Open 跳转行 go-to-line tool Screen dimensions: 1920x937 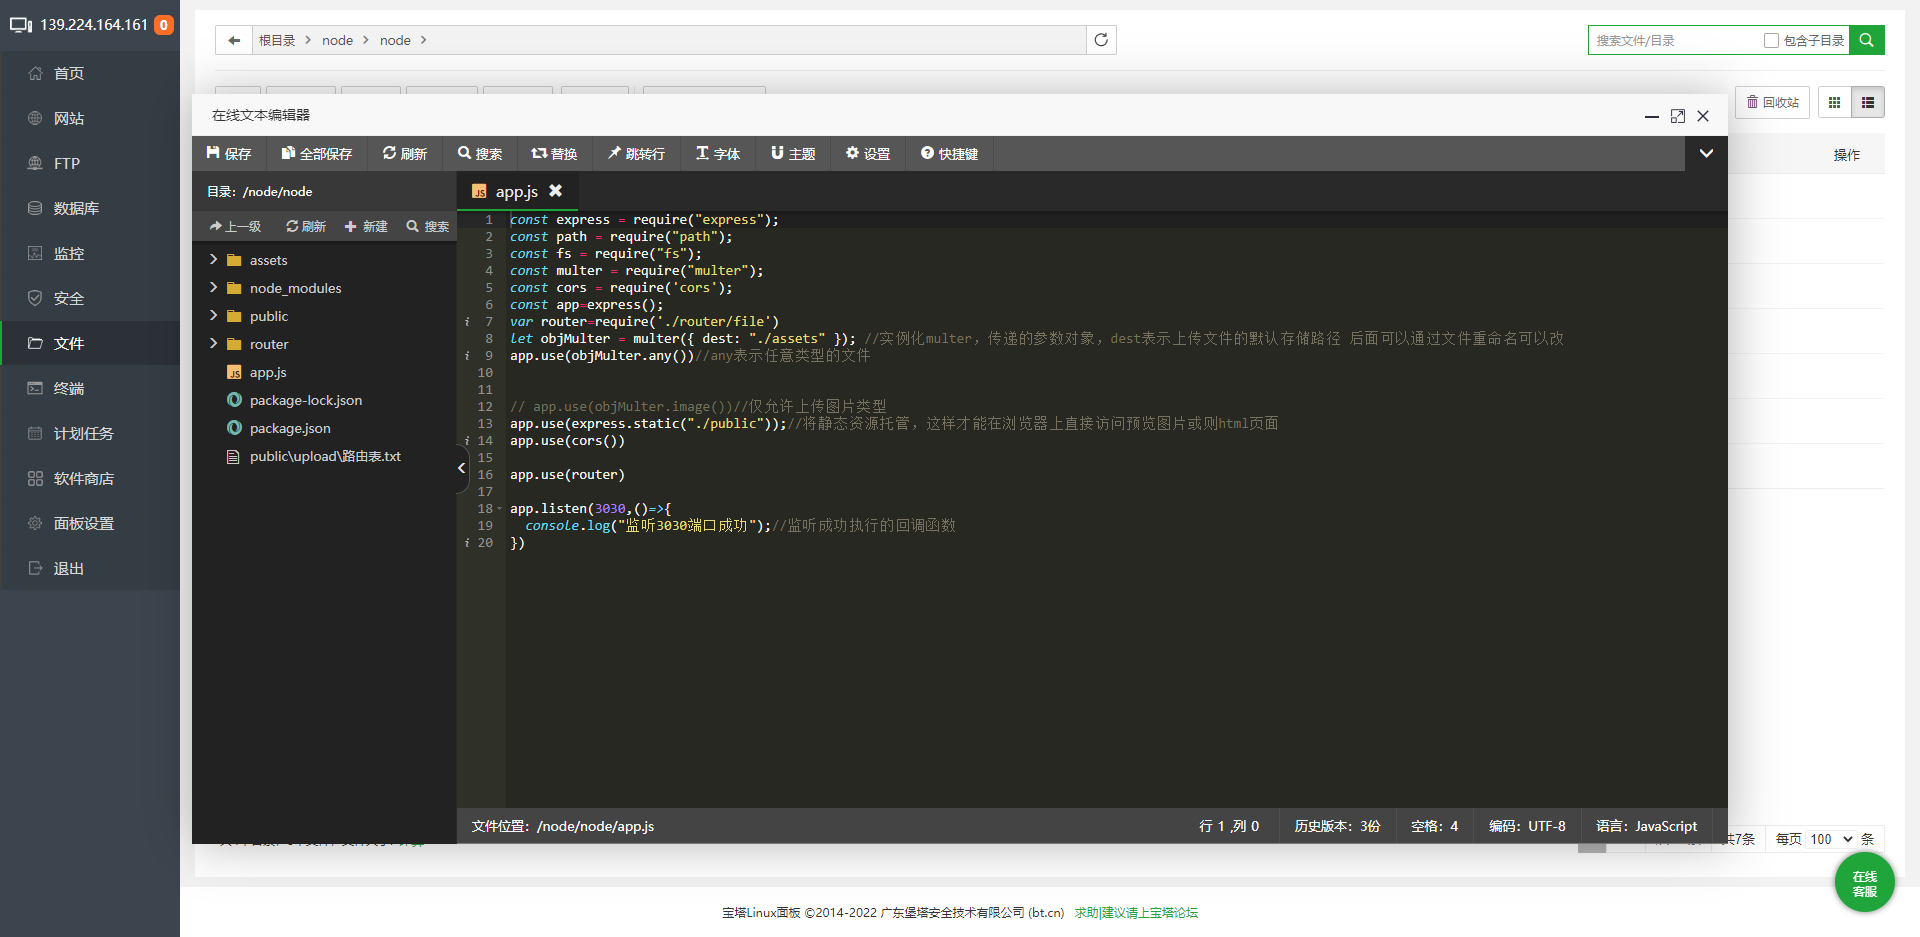point(636,153)
